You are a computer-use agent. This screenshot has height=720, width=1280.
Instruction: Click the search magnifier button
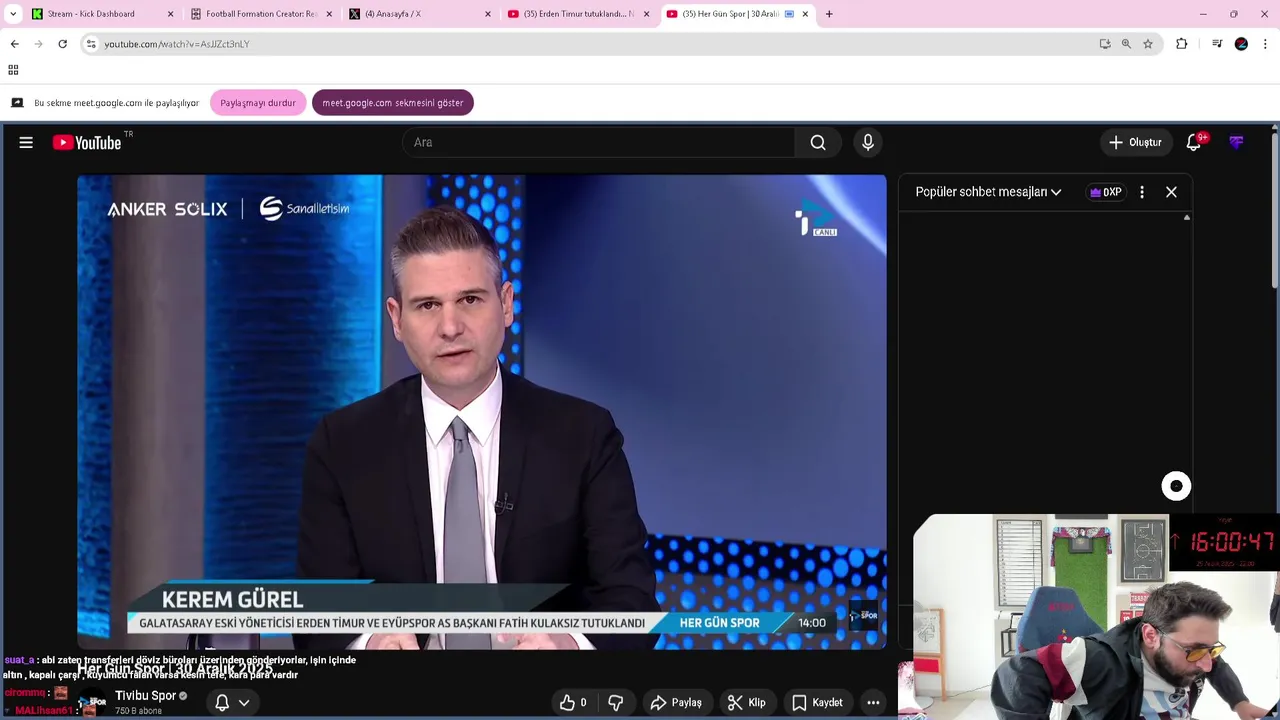(818, 143)
